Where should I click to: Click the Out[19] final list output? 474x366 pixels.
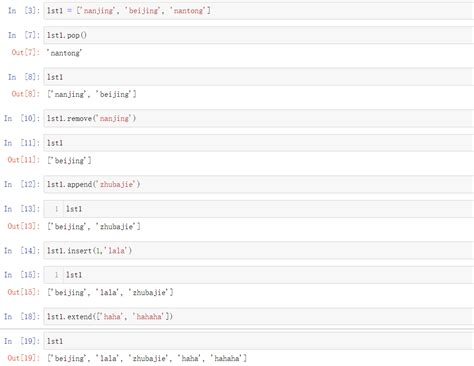147,359
